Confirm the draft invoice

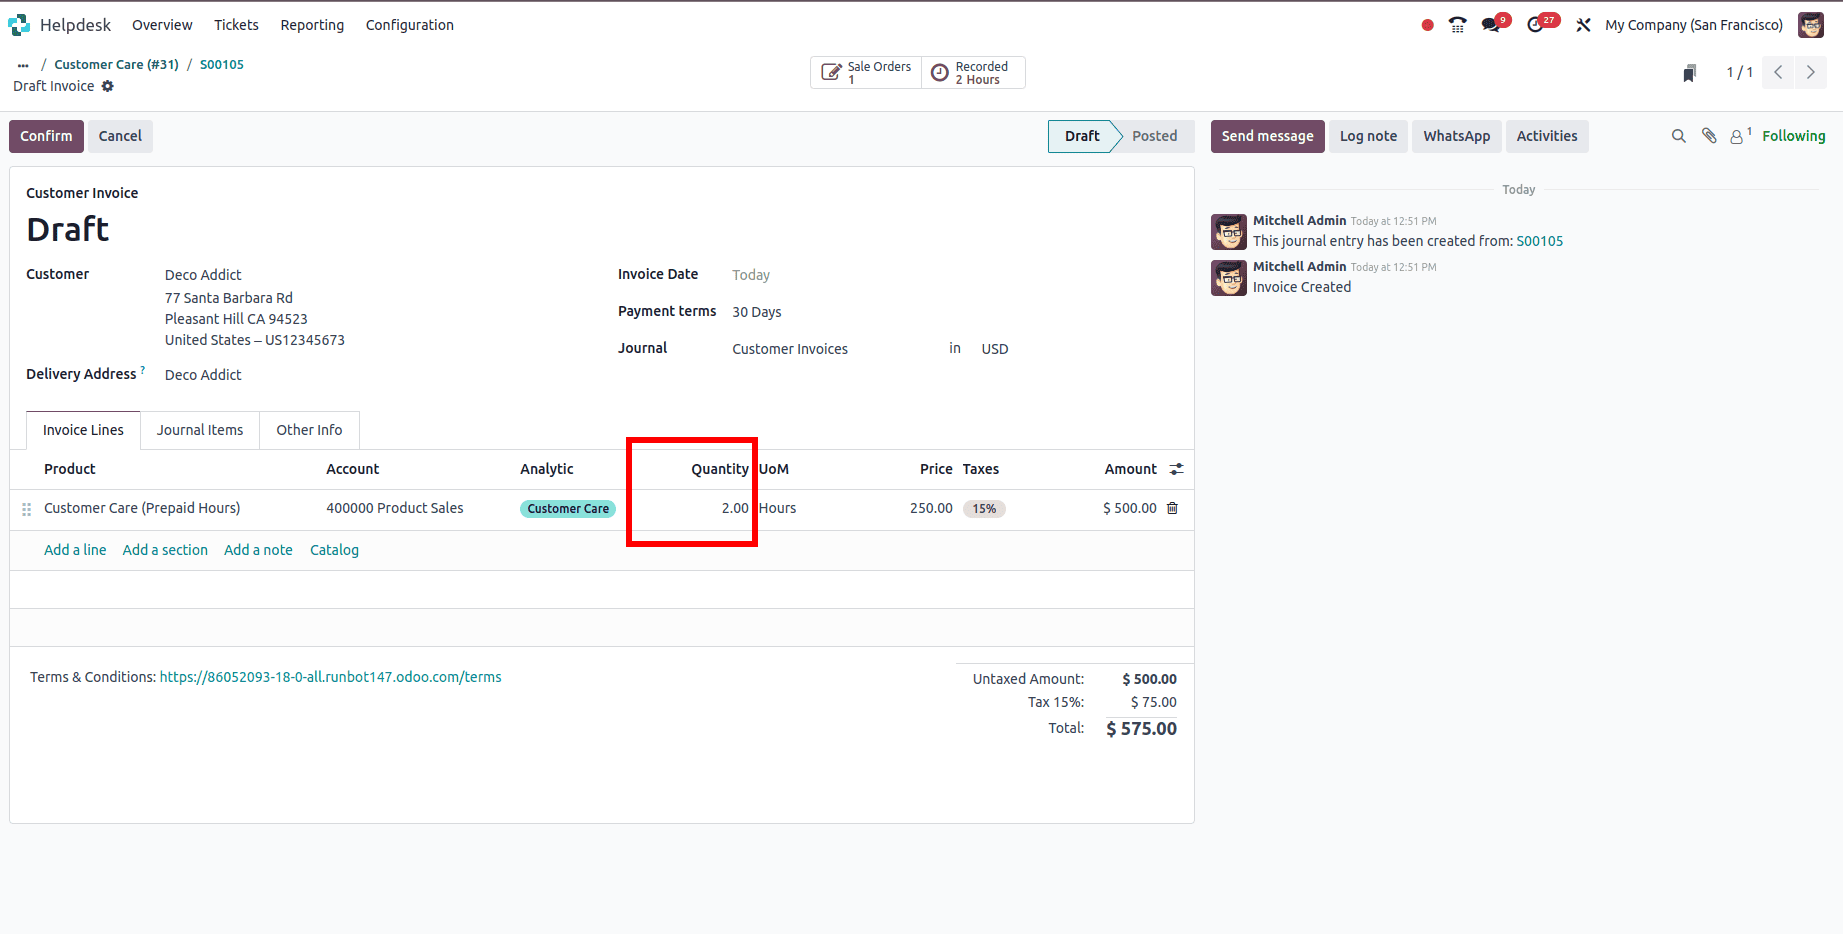[x=45, y=136]
